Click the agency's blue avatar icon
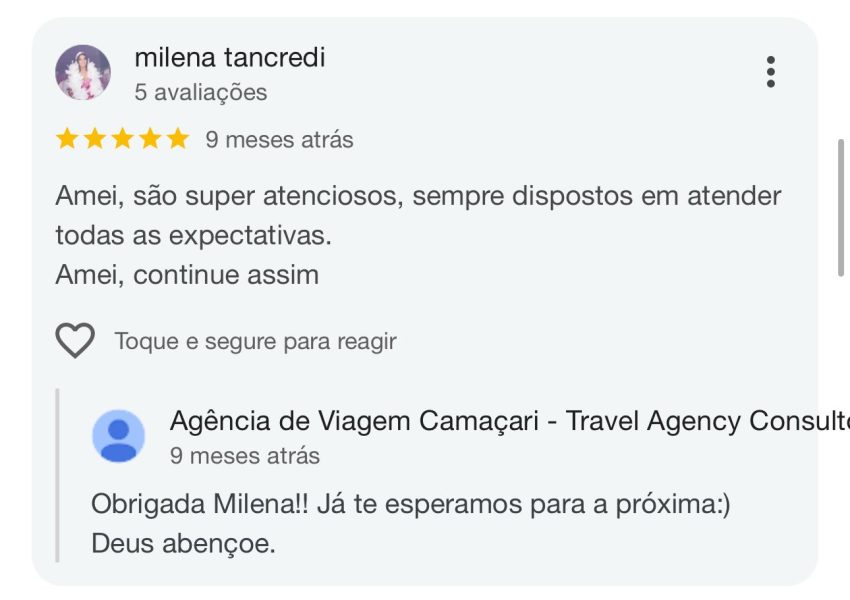850x600 pixels. coord(119,436)
